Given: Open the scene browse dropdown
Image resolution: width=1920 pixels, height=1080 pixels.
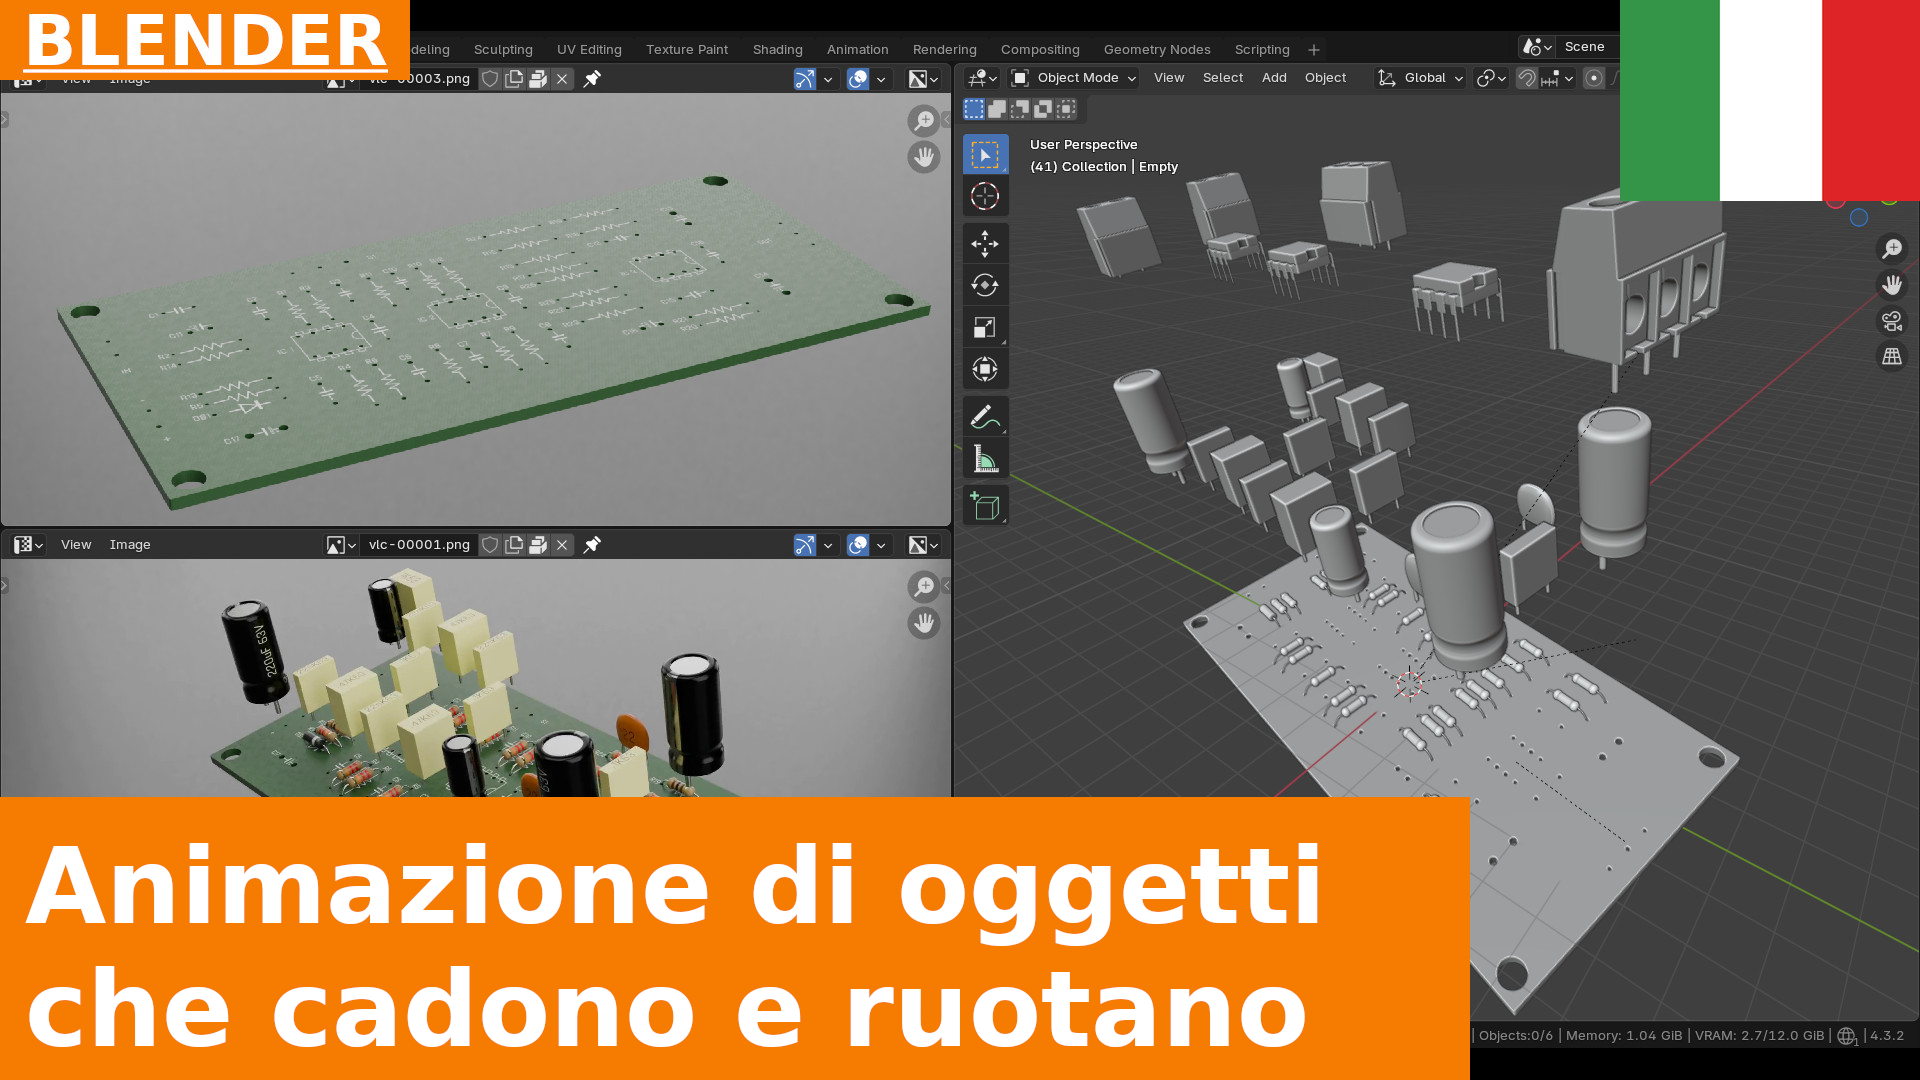Looking at the screenshot, I should click(x=1537, y=47).
